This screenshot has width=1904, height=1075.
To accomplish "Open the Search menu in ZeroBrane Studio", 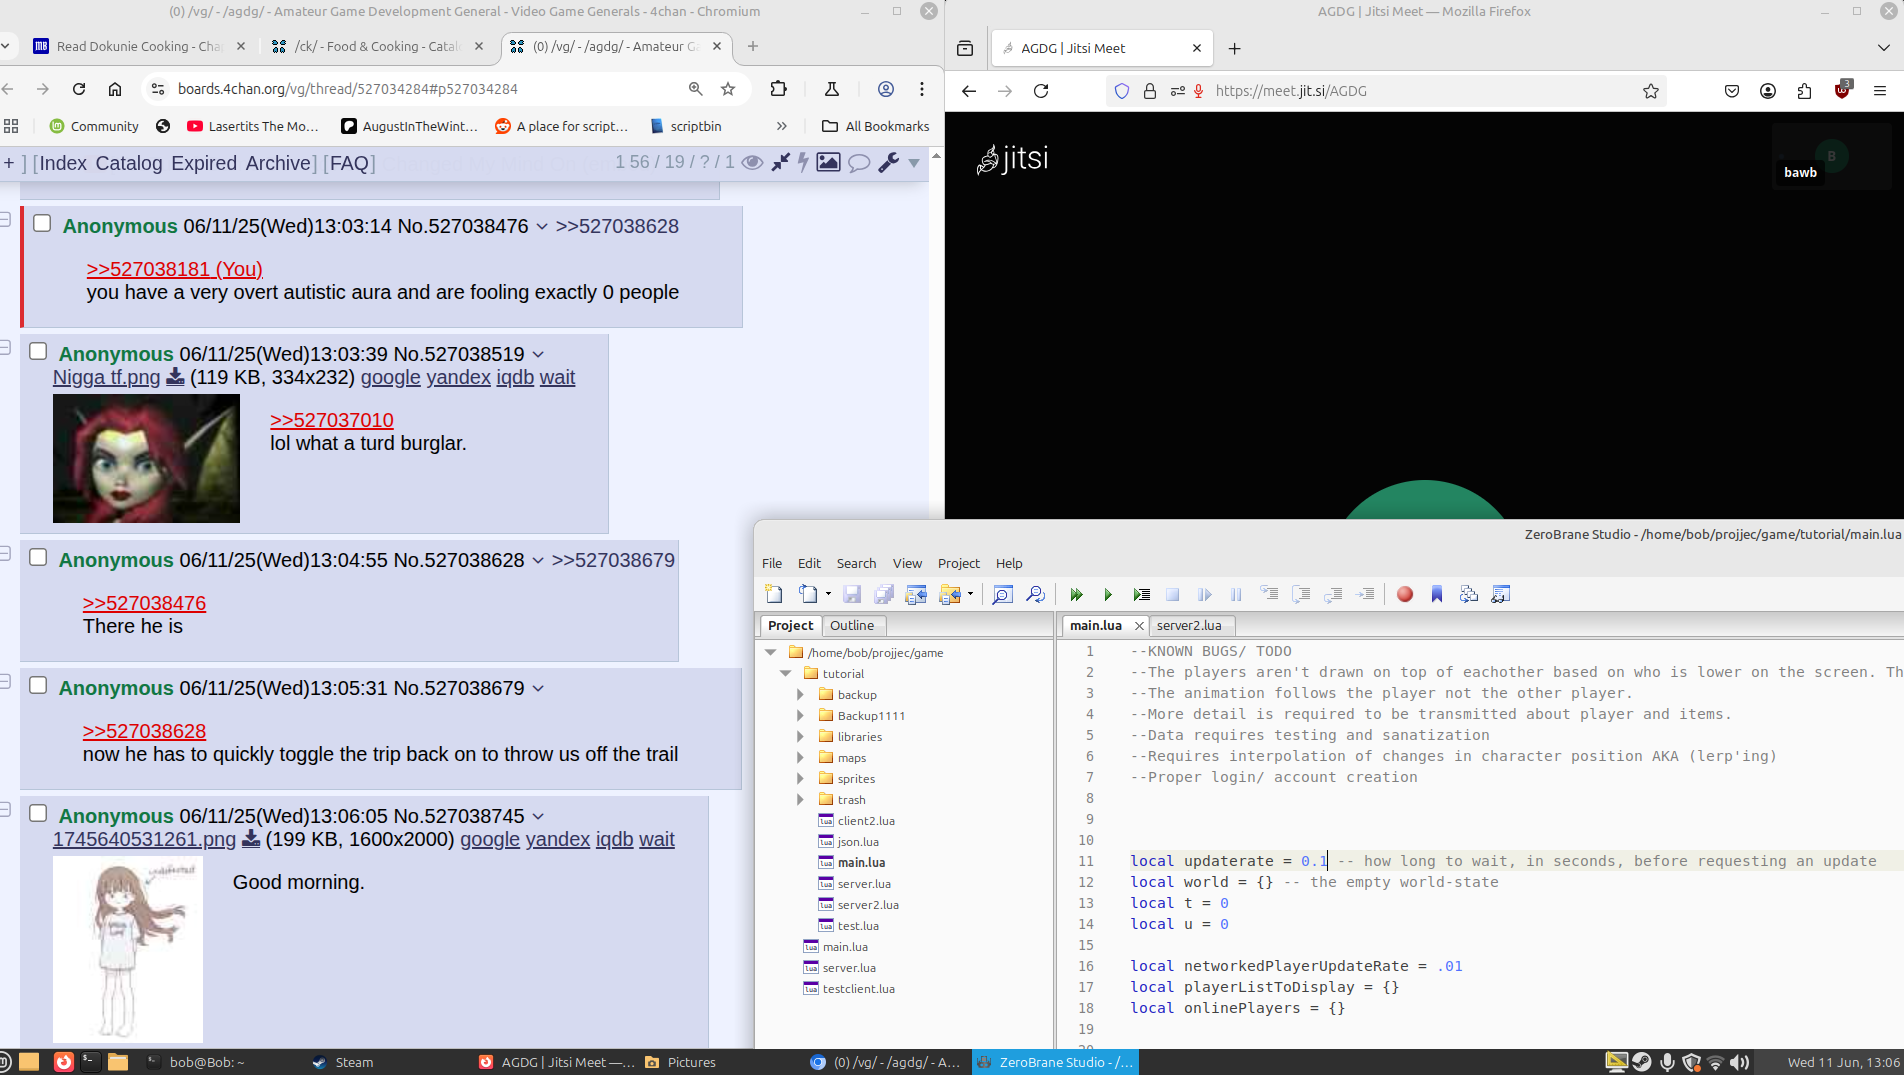I will [x=856, y=563].
